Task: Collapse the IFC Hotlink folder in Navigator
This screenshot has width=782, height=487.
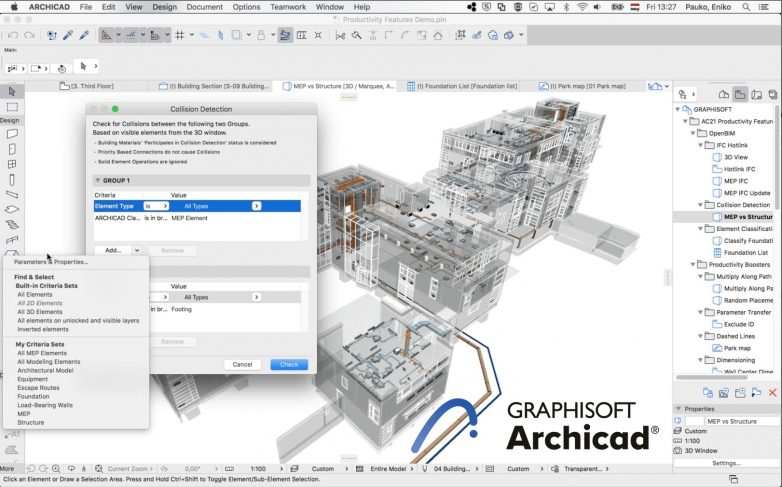Action: coord(700,145)
